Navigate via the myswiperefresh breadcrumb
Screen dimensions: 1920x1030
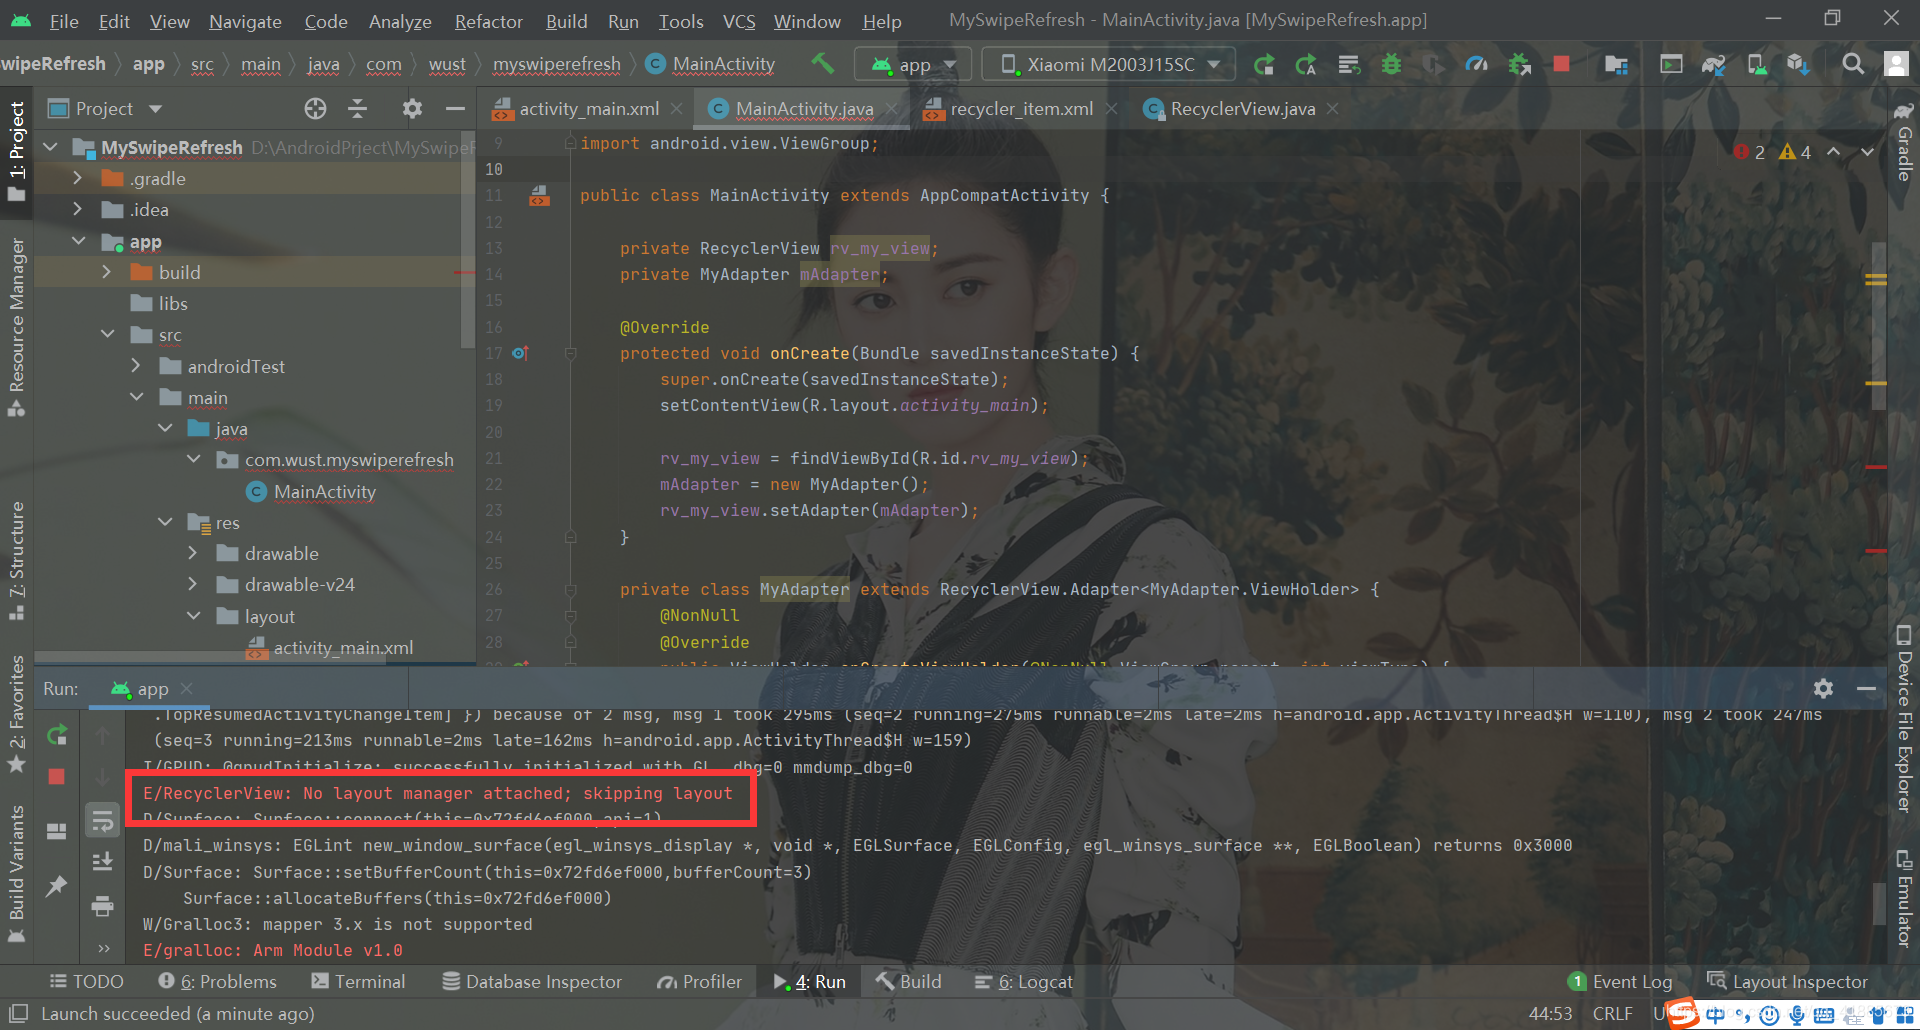[556, 63]
